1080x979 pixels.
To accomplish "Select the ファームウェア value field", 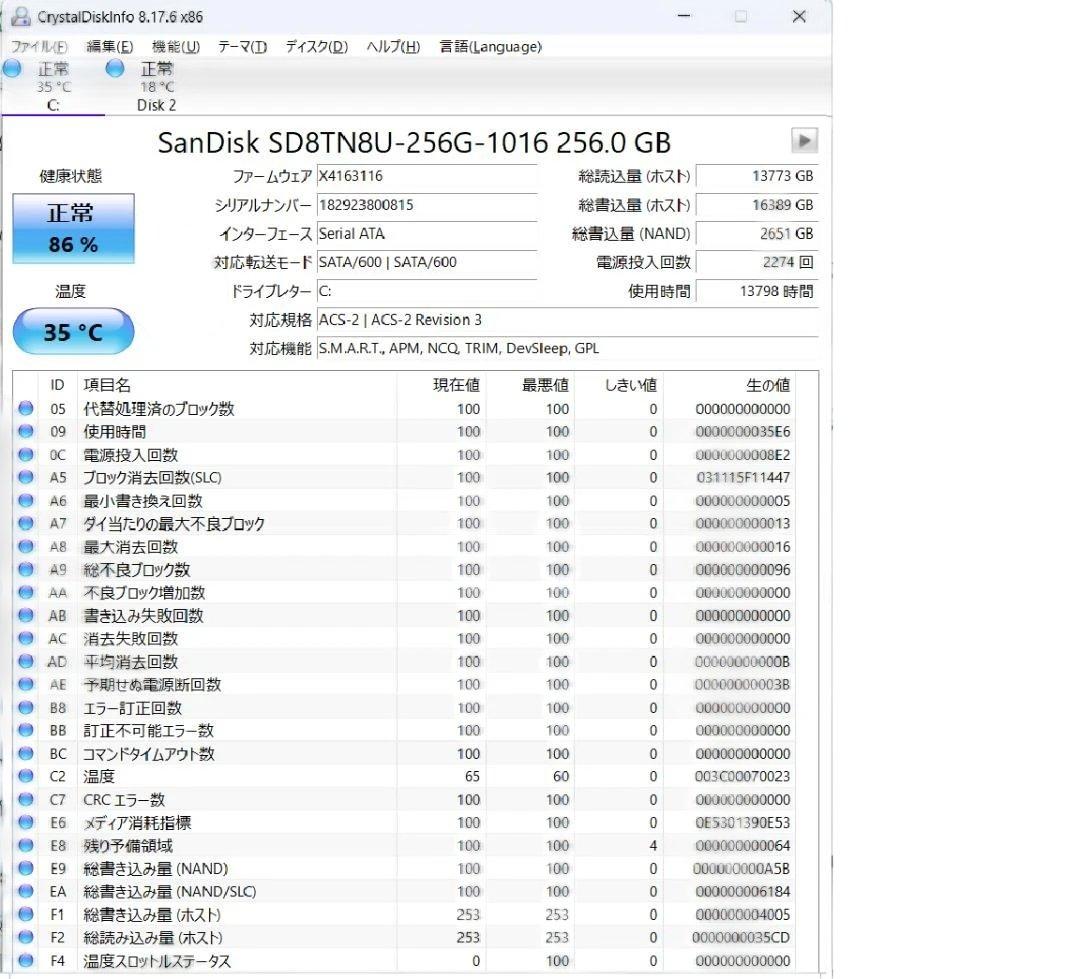I will (x=420, y=177).
